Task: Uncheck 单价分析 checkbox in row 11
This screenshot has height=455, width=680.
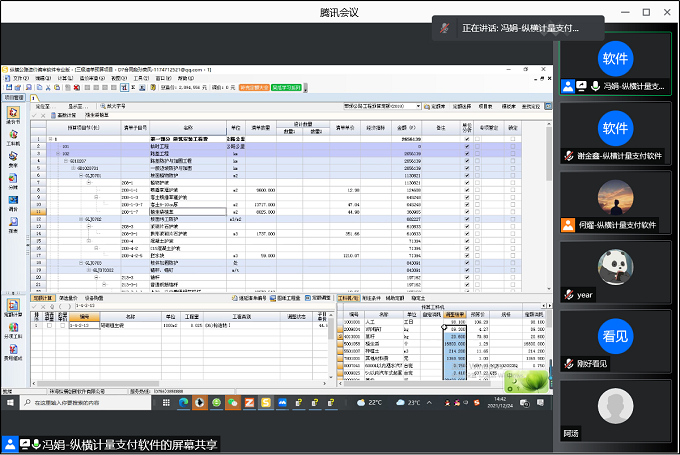Action: tap(467, 212)
